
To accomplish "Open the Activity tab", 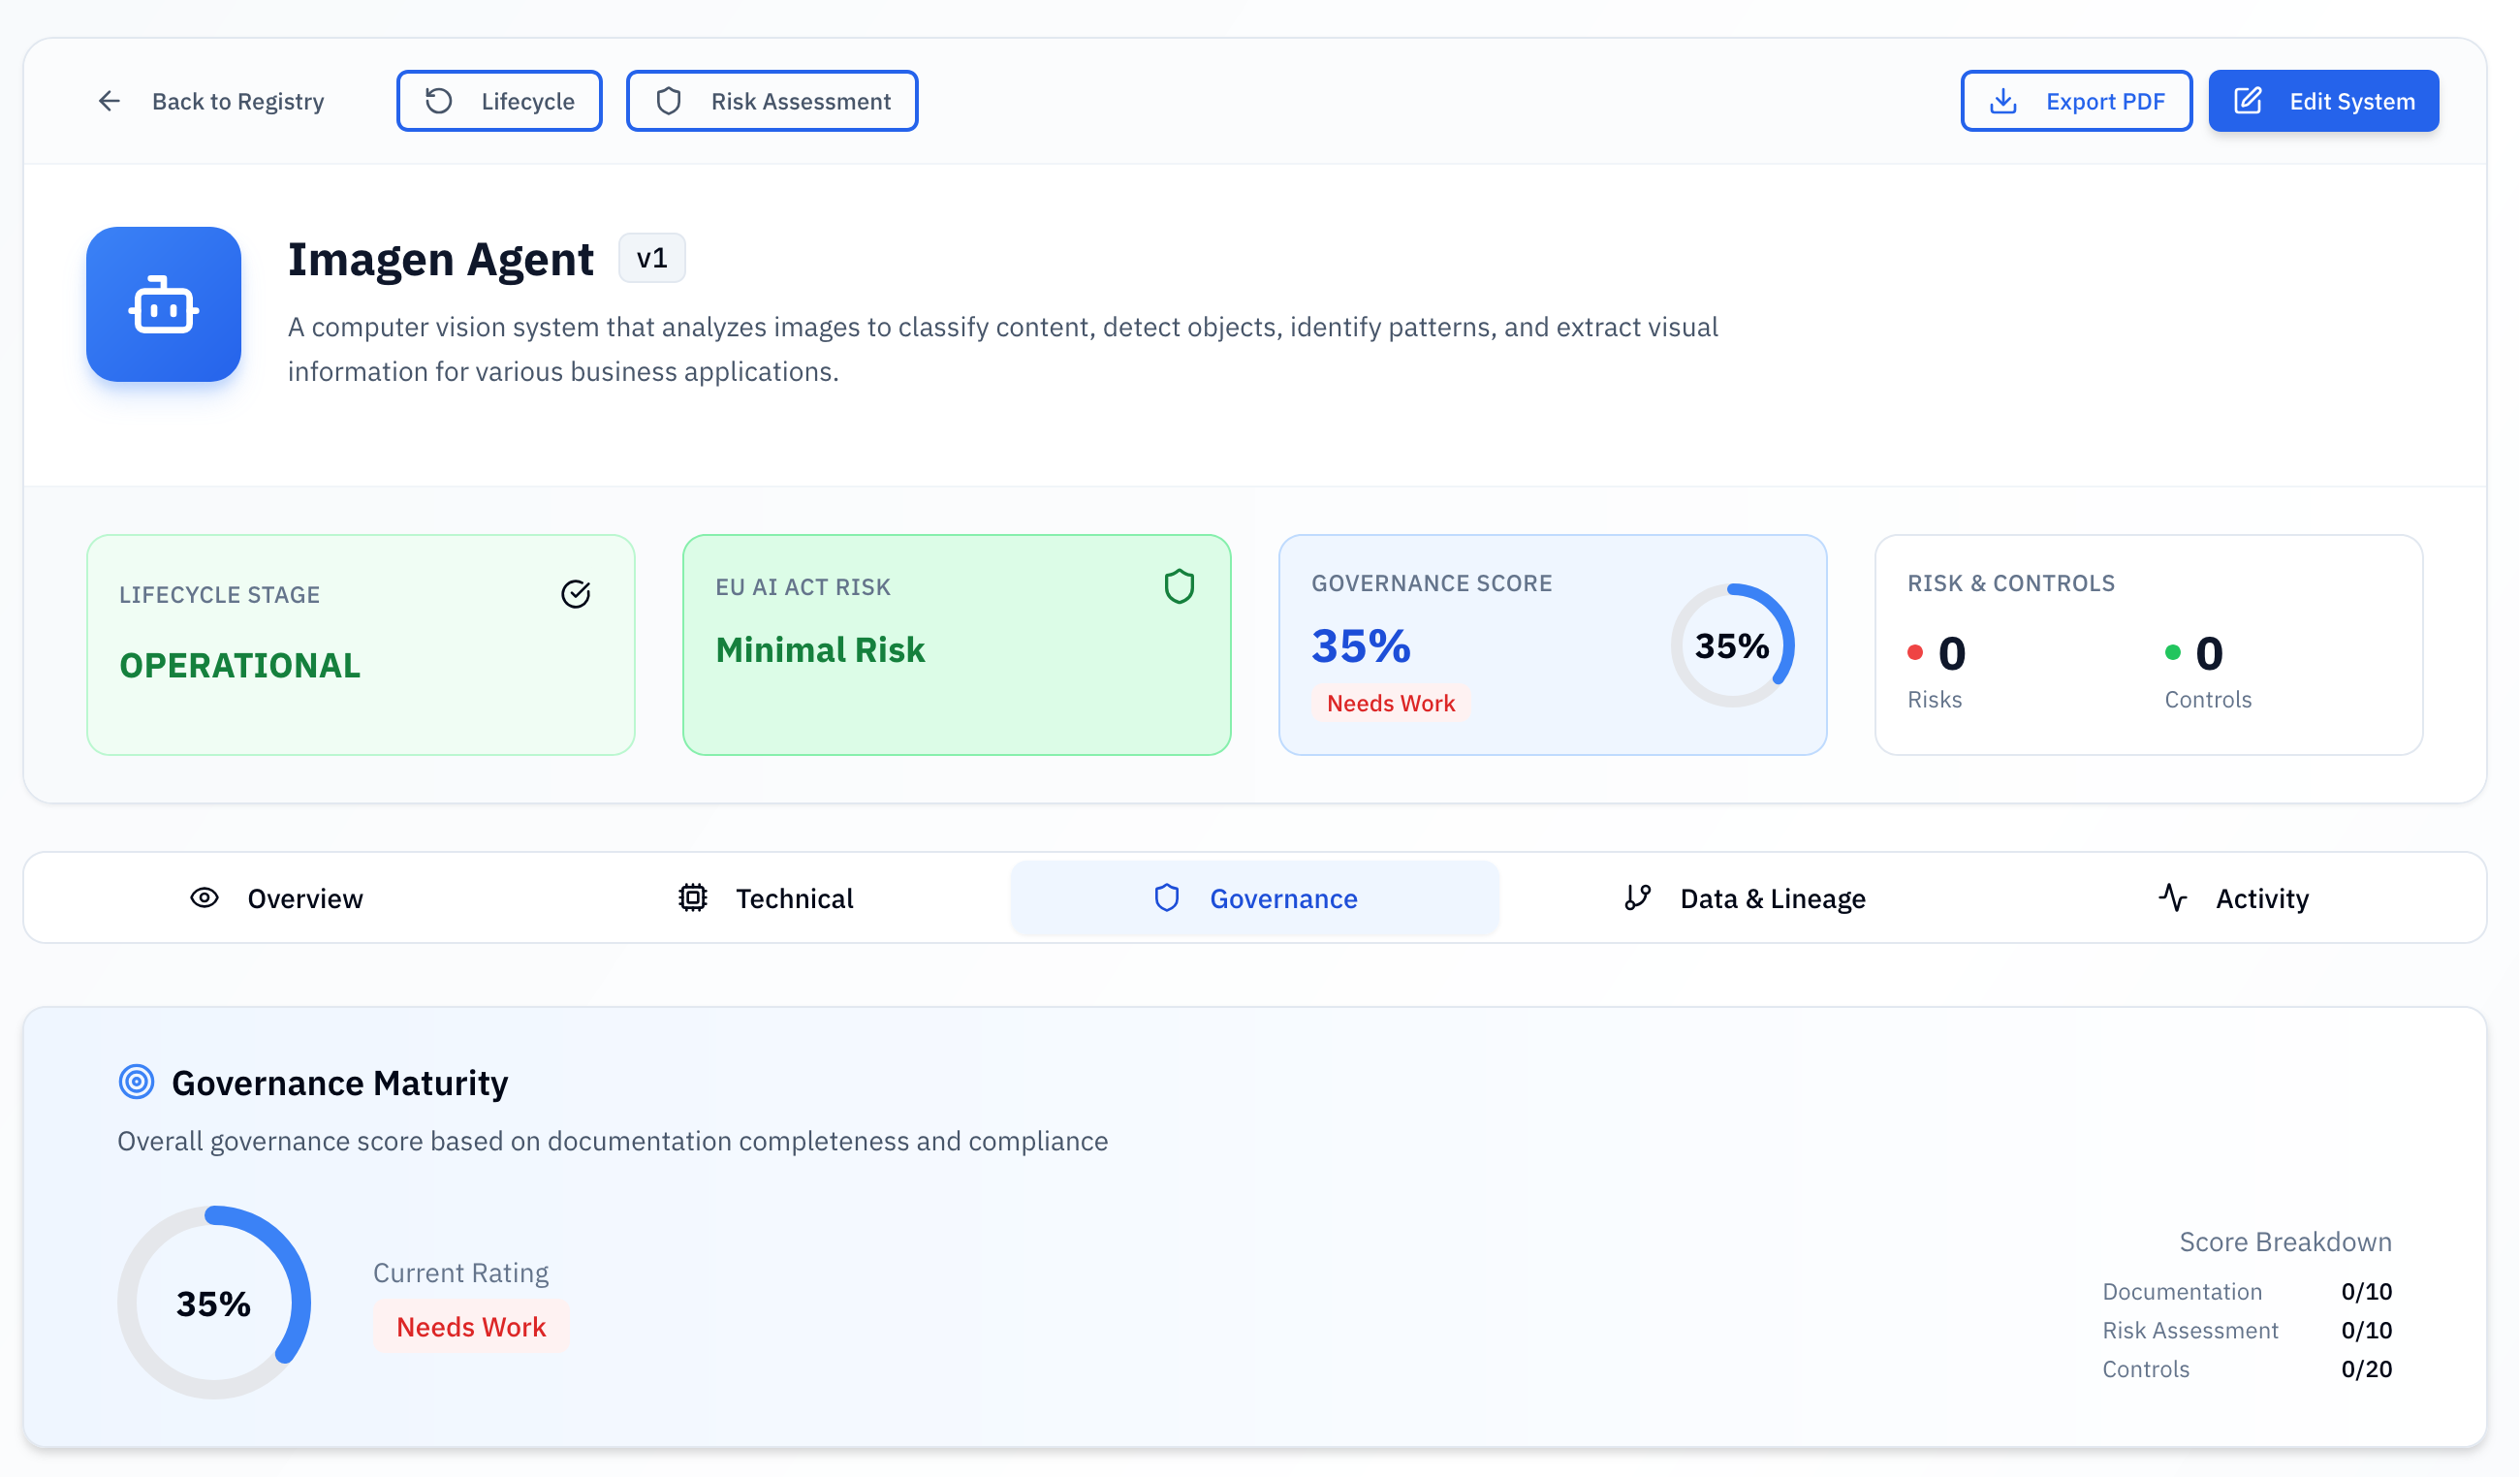I will point(2233,898).
